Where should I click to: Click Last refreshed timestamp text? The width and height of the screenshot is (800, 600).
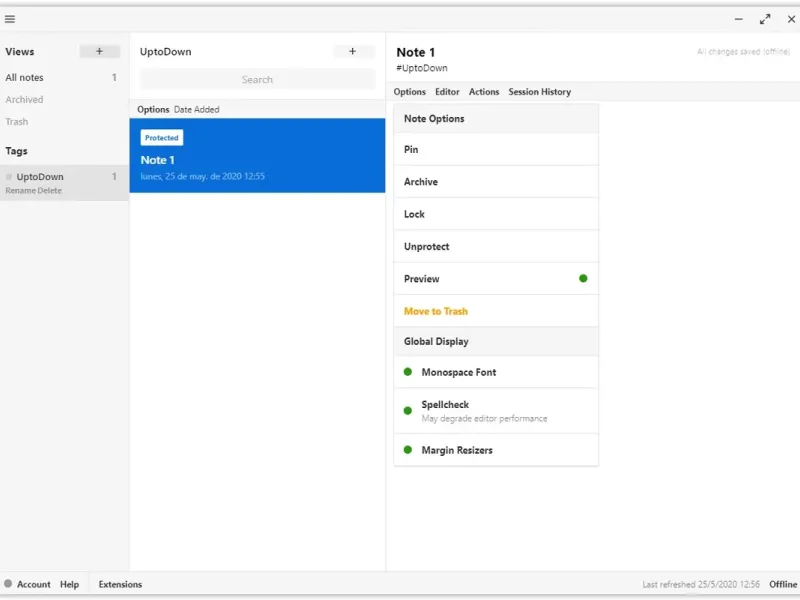[701, 584]
